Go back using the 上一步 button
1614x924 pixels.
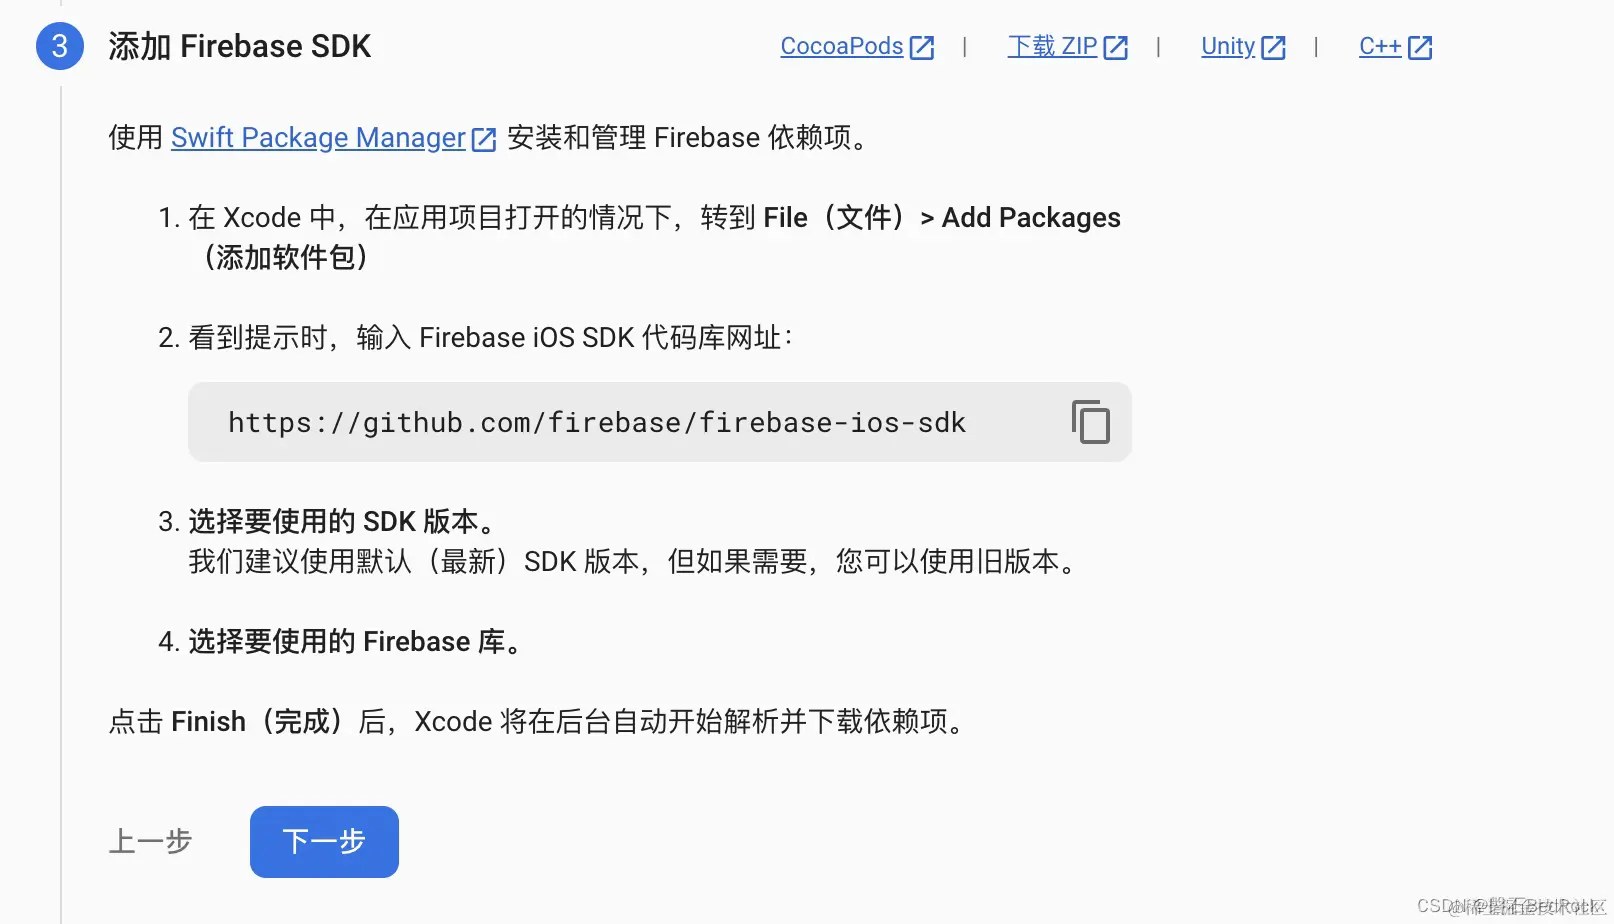pyautogui.click(x=150, y=841)
